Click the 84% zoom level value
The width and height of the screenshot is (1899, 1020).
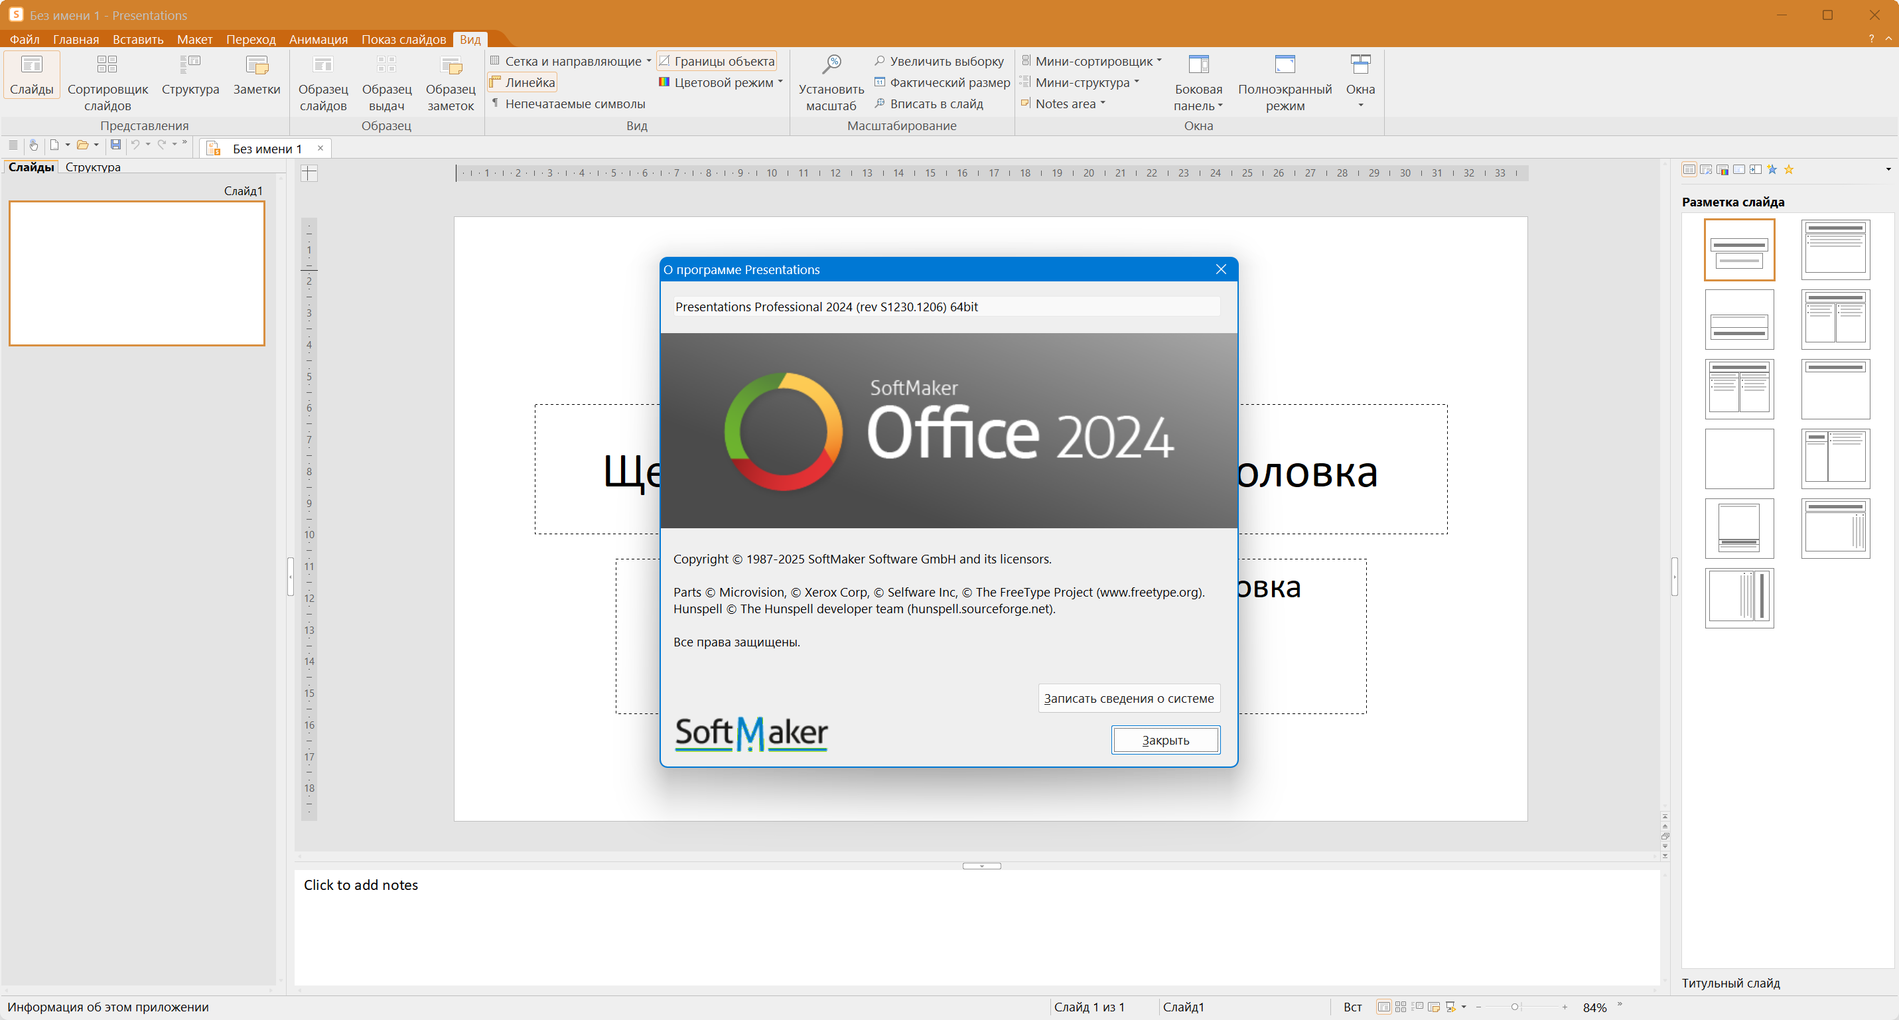tap(1595, 1007)
